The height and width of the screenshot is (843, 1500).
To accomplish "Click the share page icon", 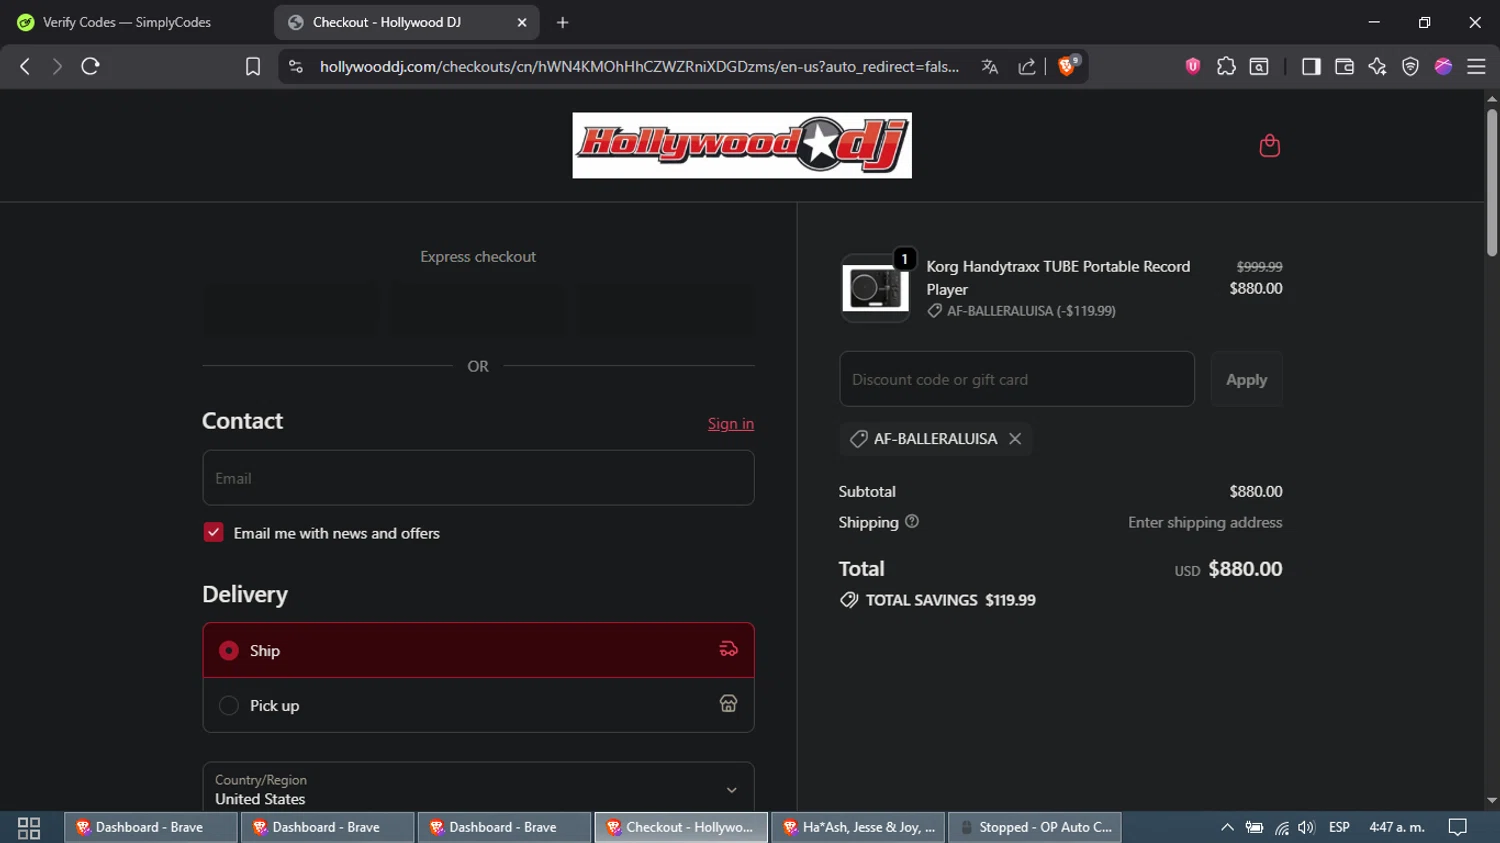I will pos(1027,66).
